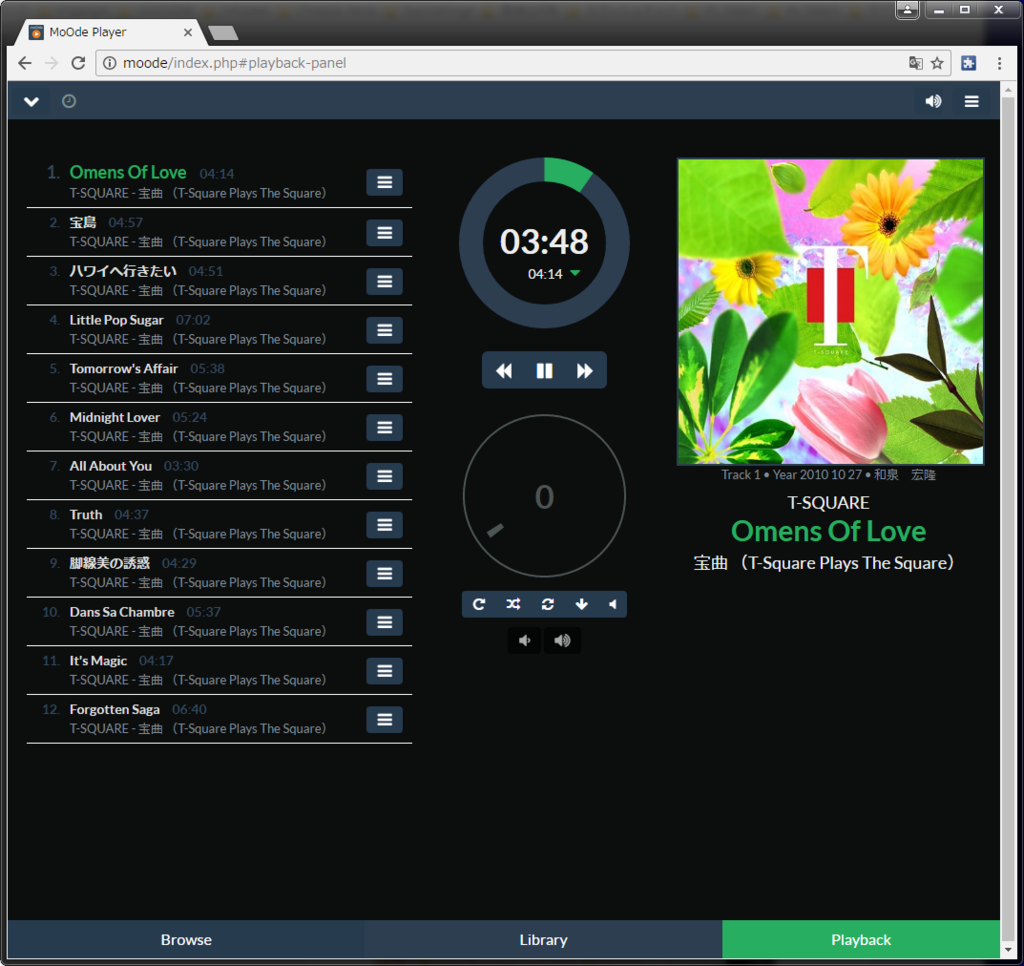This screenshot has height=966, width=1024.
Task: Play track 2 宝島
Action: tap(83, 222)
